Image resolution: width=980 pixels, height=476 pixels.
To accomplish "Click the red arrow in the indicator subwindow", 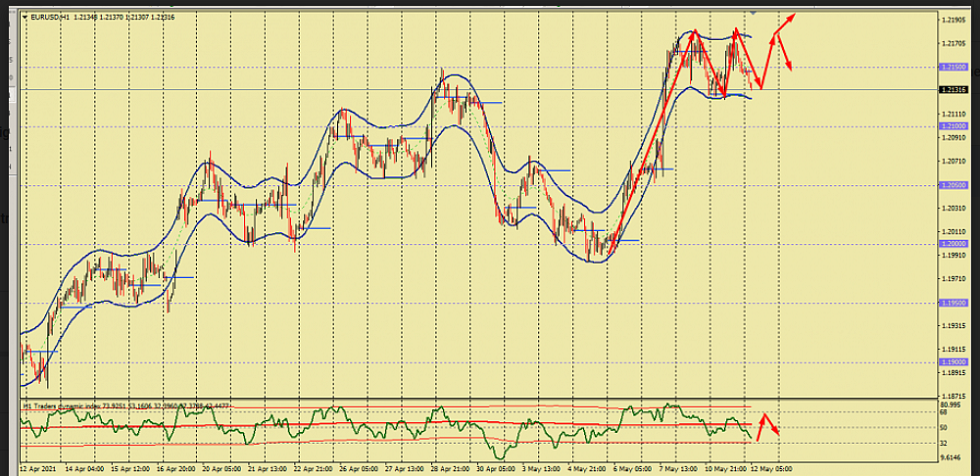I will tap(767, 424).
